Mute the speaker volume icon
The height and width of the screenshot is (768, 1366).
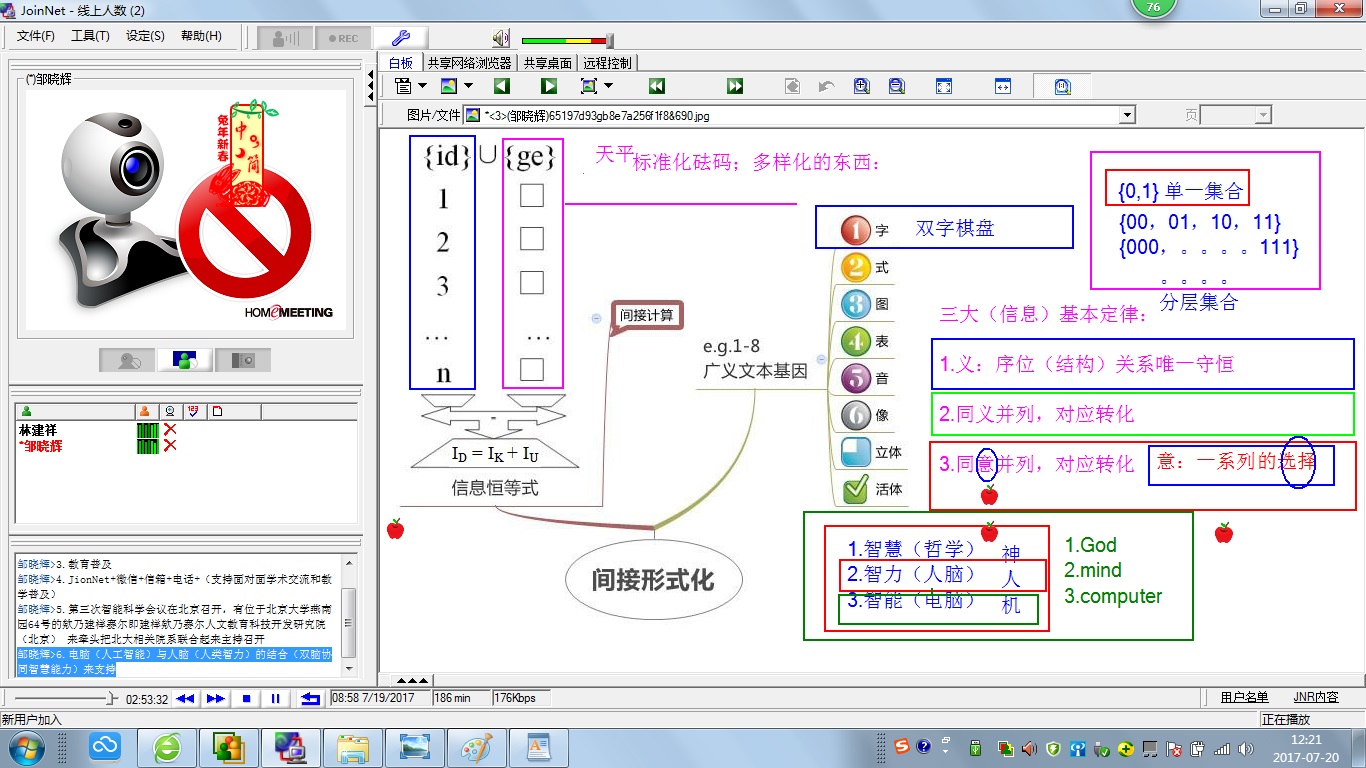(501, 39)
